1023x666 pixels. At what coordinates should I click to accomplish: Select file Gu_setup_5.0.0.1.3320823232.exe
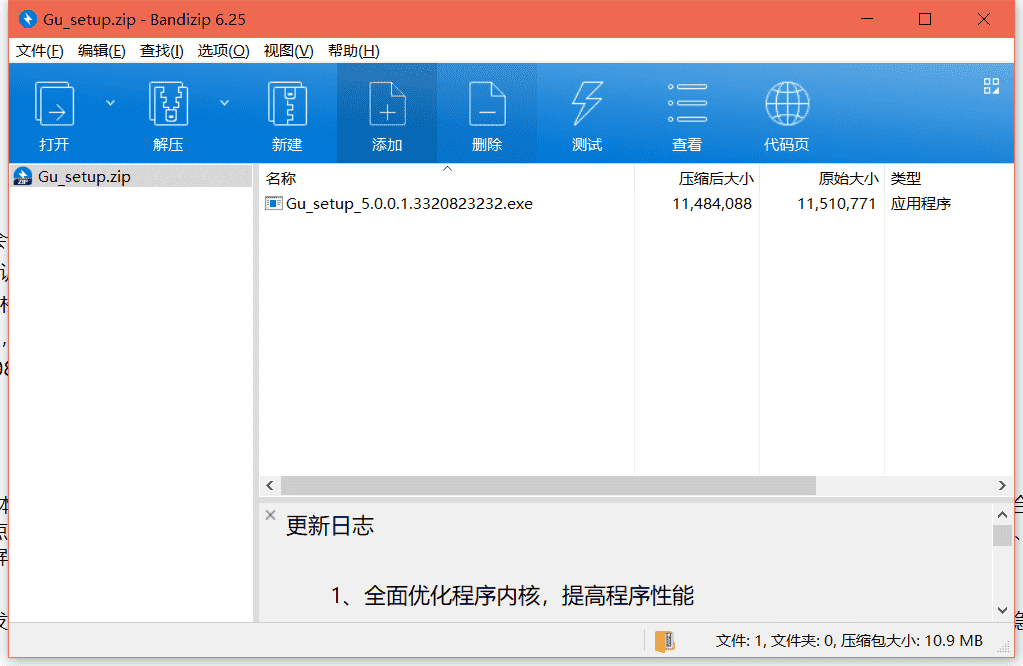pos(409,204)
